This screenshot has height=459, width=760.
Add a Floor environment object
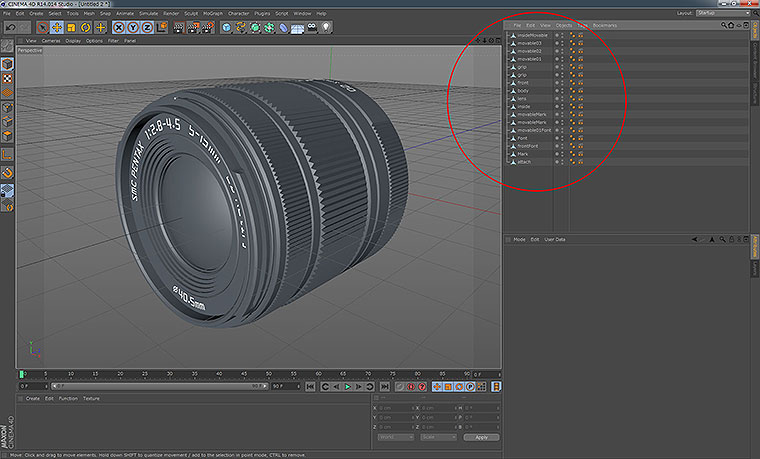click(x=297, y=28)
